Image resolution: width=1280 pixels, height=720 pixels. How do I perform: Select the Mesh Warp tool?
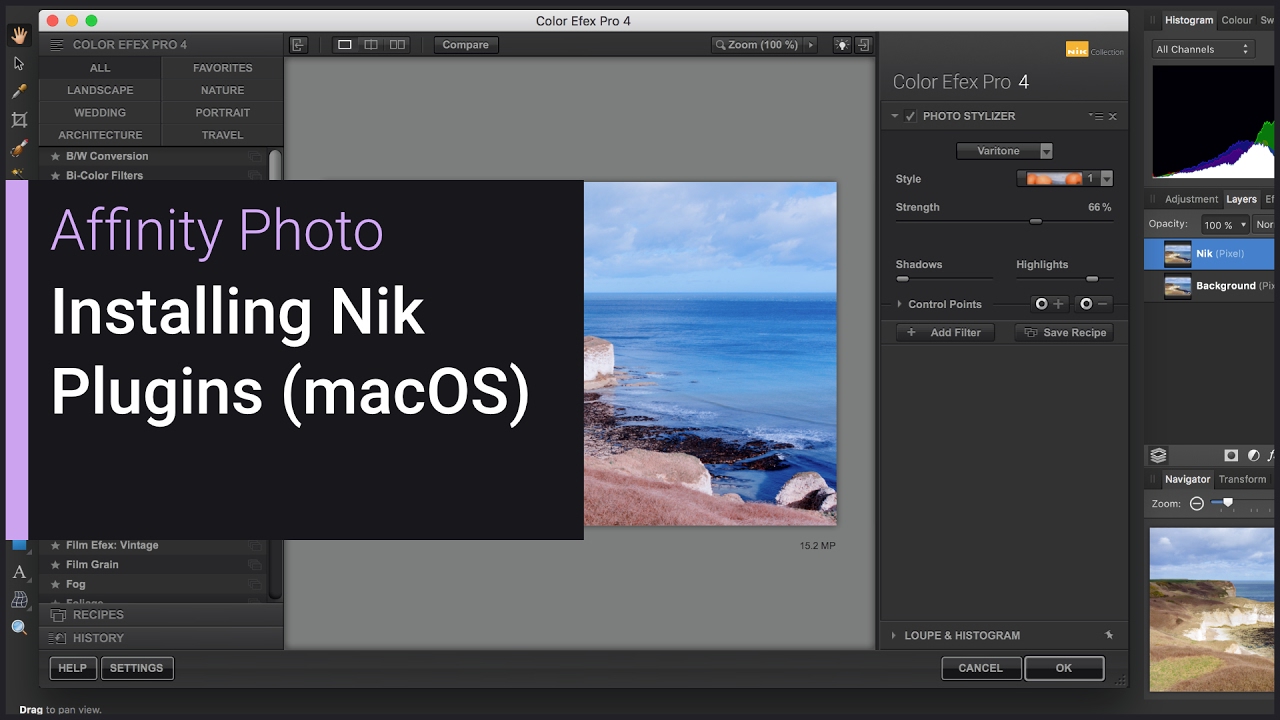point(19,600)
